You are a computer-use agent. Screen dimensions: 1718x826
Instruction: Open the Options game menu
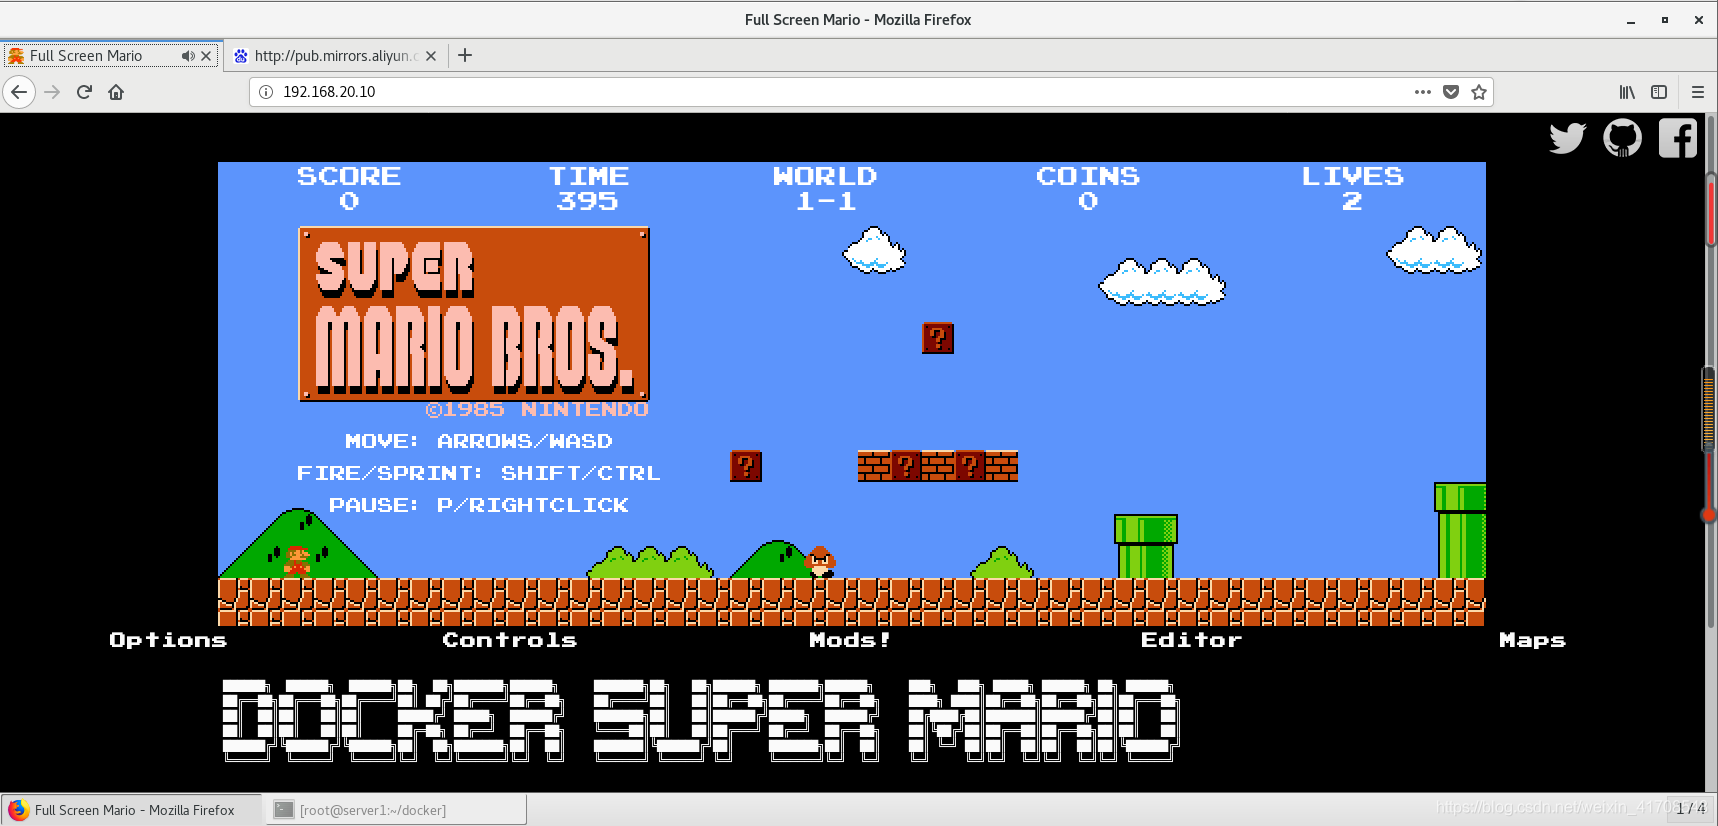pyautogui.click(x=168, y=640)
